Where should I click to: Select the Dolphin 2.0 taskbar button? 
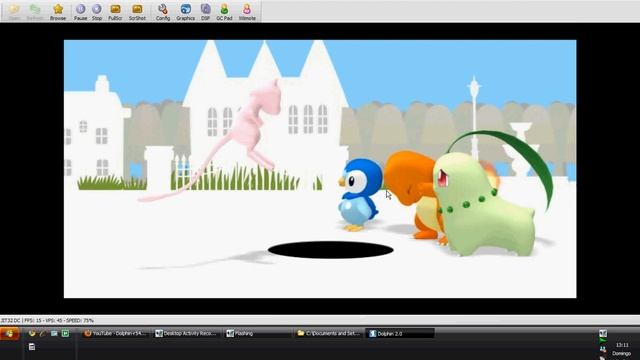pos(400,333)
